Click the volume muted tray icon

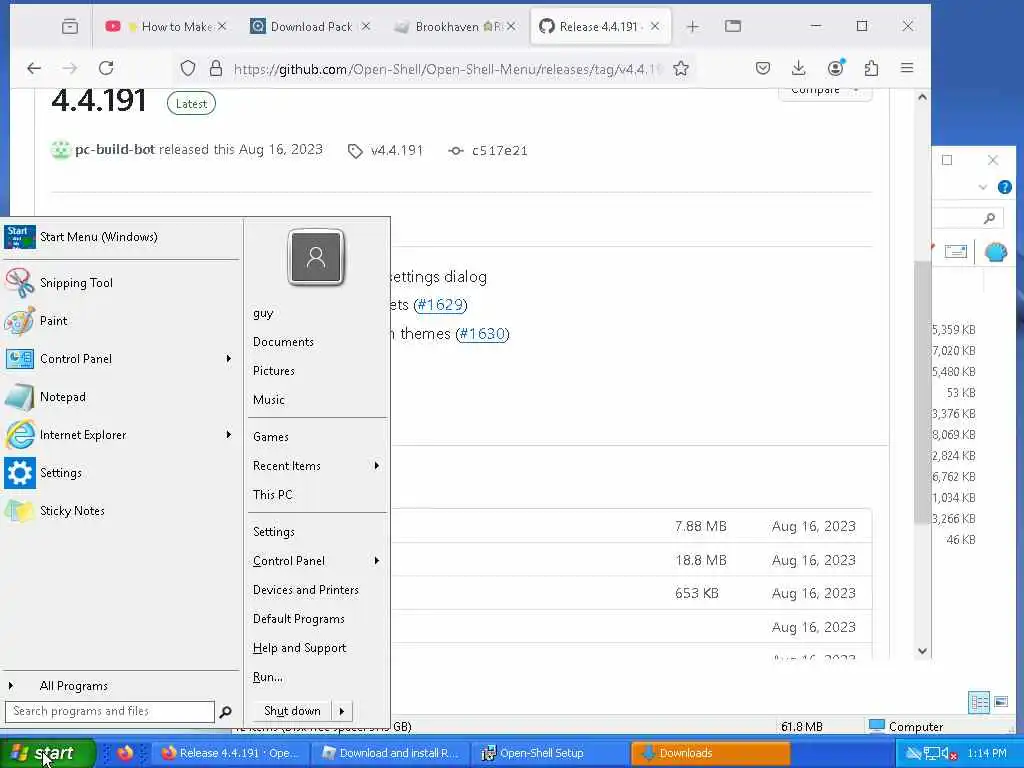(x=948, y=754)
